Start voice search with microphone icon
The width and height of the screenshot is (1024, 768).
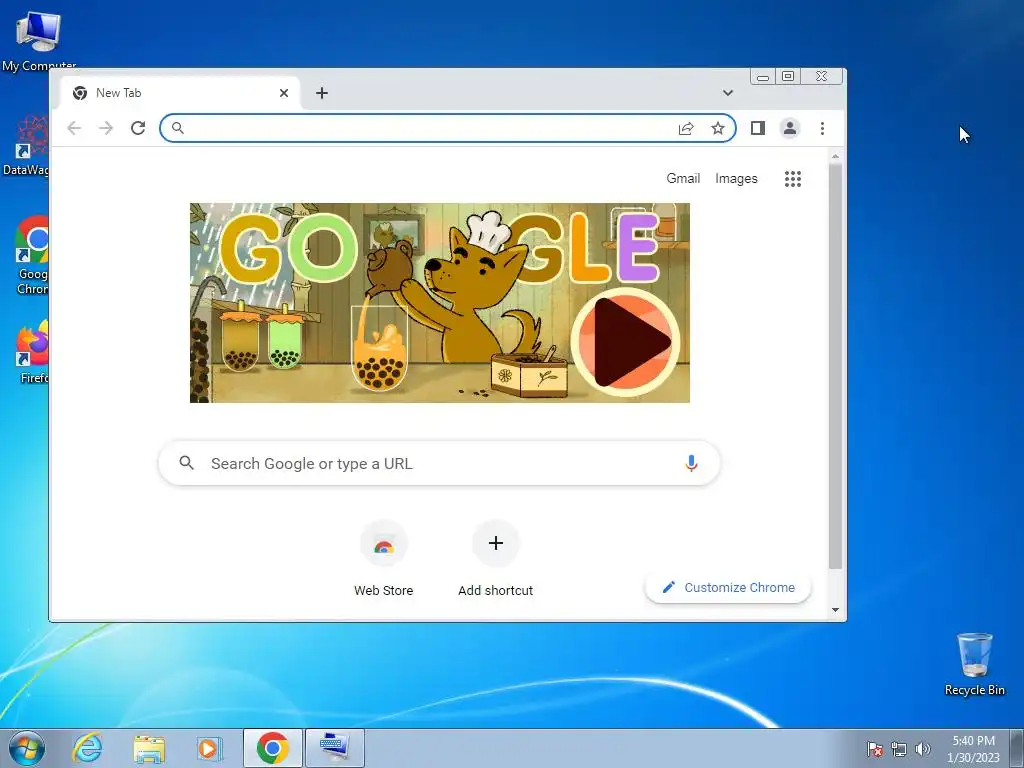(x=691, y=464)
